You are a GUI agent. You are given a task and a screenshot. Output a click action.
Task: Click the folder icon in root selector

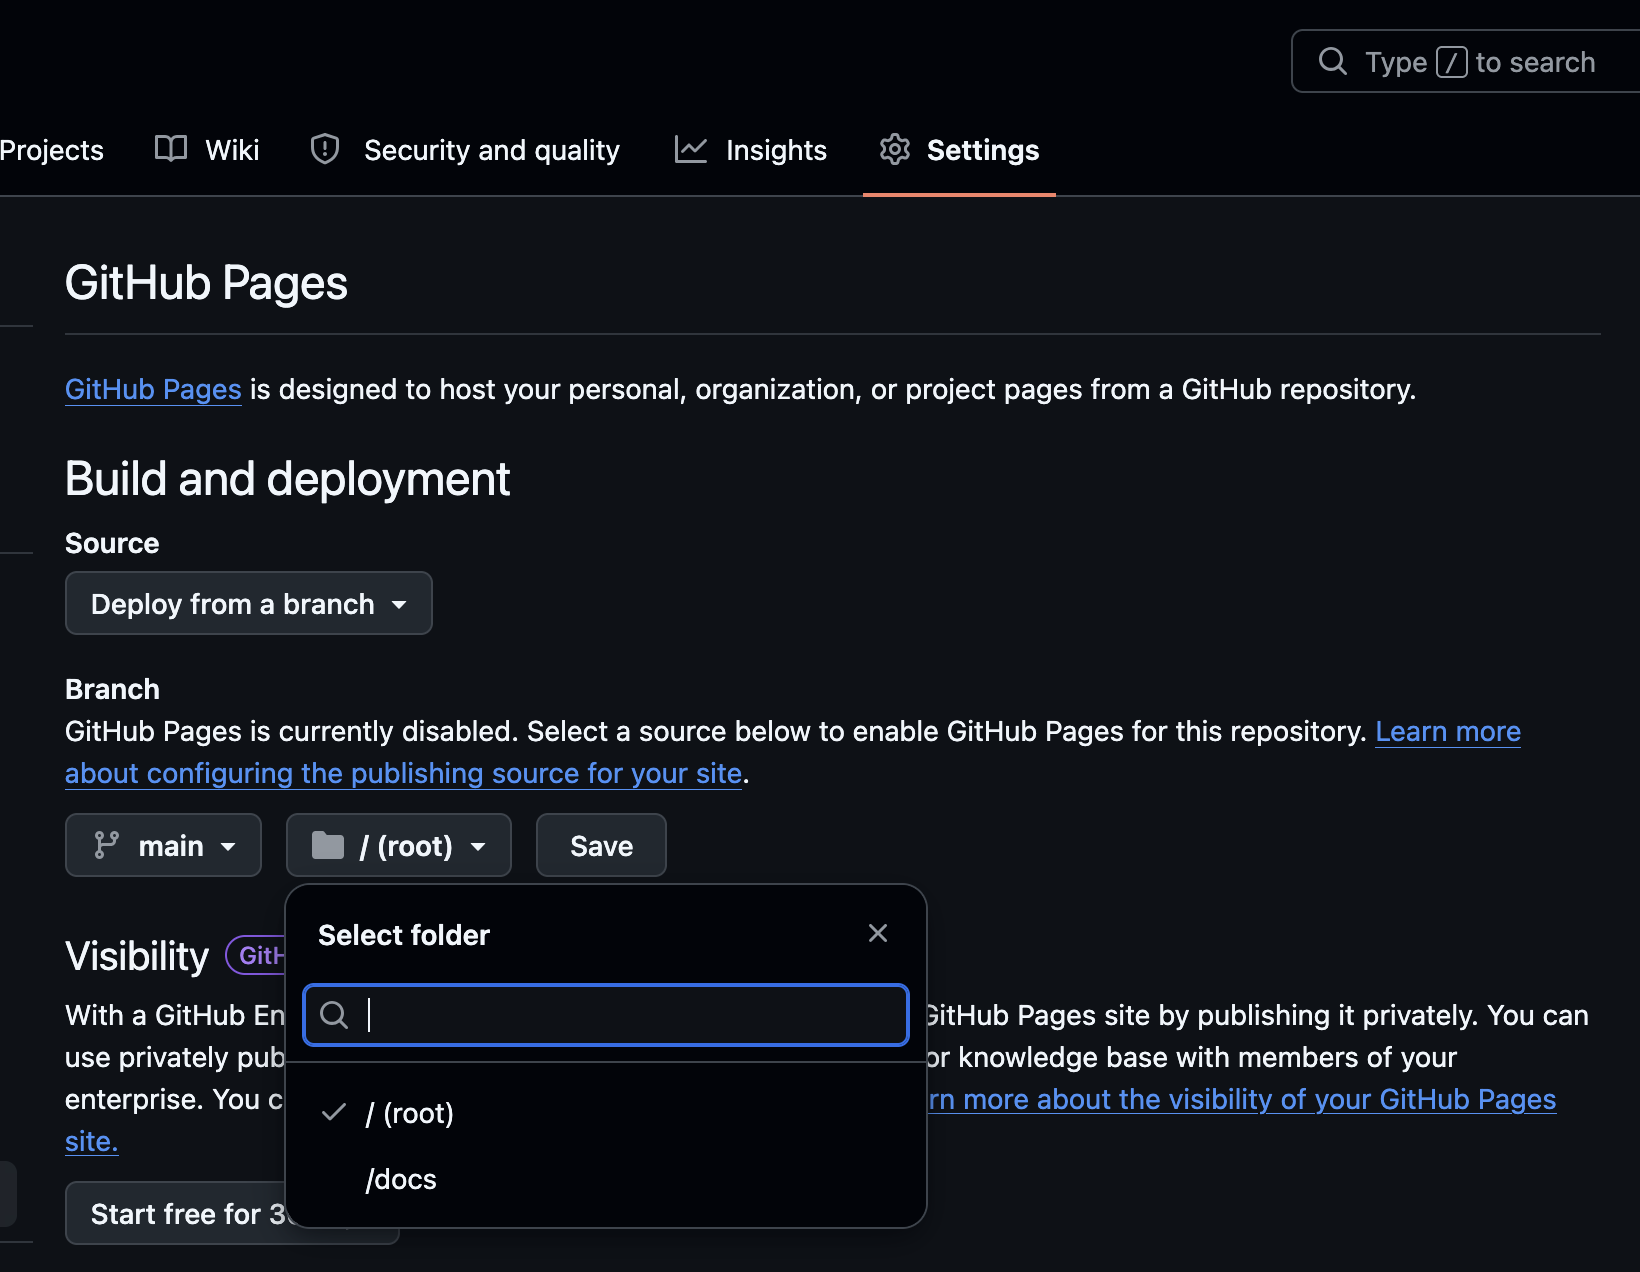tap(328, 845)
